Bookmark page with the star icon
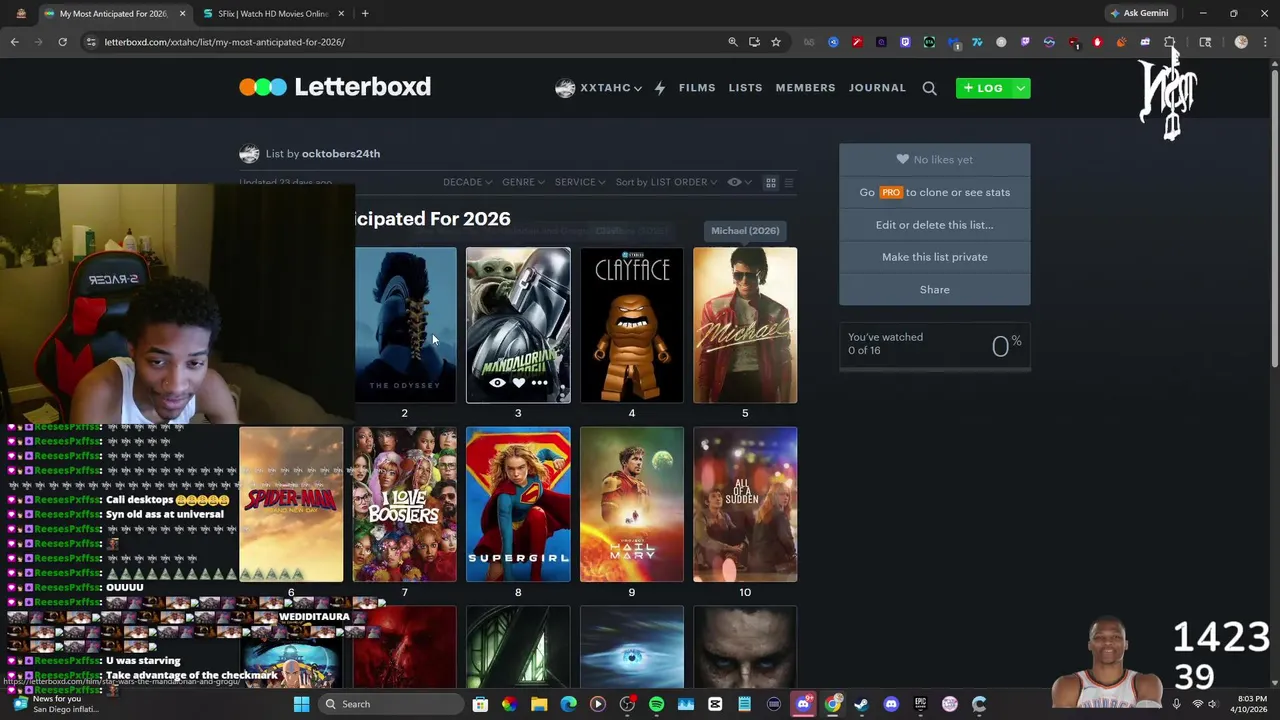 click(x=775, y=42)
